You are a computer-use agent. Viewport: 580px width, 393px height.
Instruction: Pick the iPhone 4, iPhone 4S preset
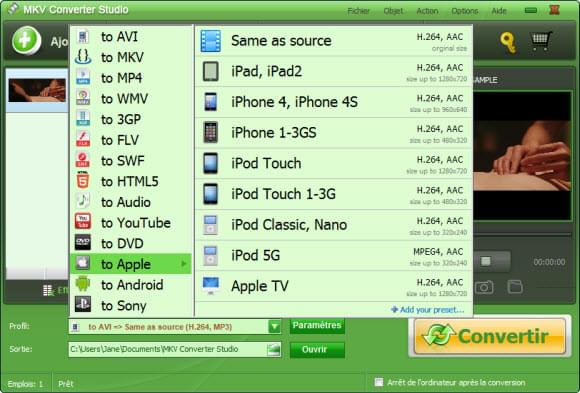pyautogui.click(x=334, y=102)
